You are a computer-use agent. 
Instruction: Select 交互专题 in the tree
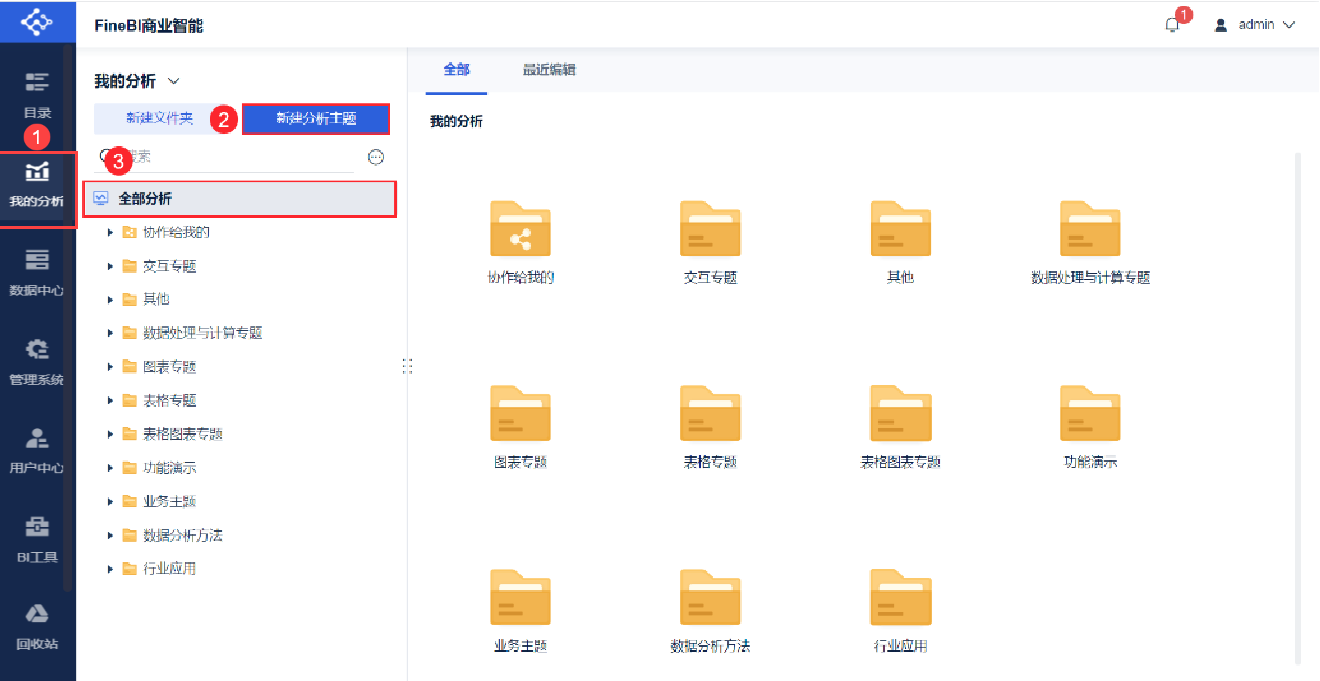(170, 267)
